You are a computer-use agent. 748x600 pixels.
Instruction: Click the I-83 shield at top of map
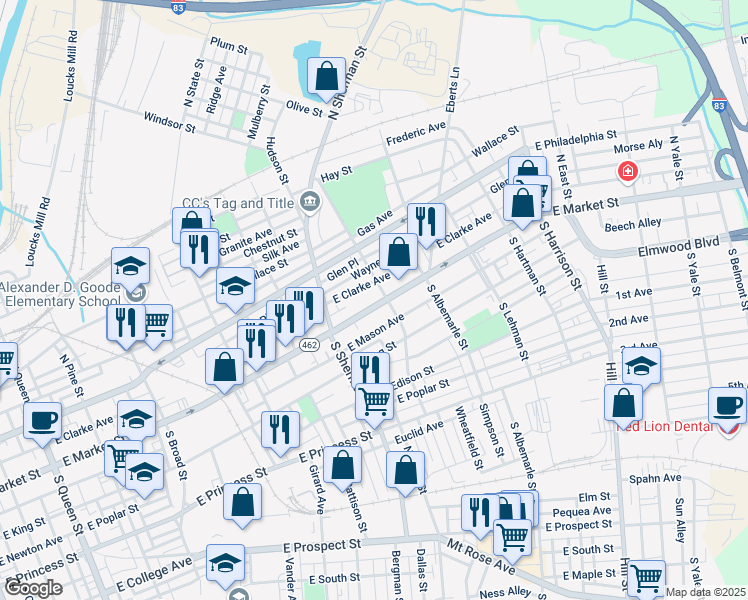coord(178,7)
